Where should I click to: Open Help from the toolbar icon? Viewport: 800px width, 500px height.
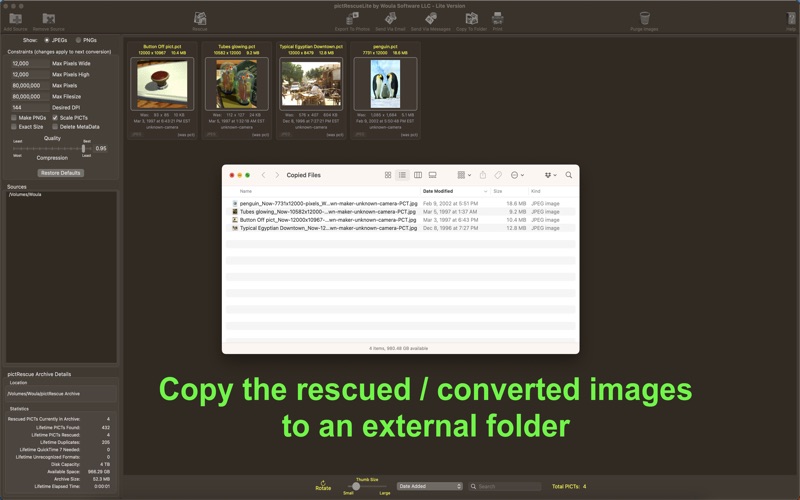pos(791,19)
